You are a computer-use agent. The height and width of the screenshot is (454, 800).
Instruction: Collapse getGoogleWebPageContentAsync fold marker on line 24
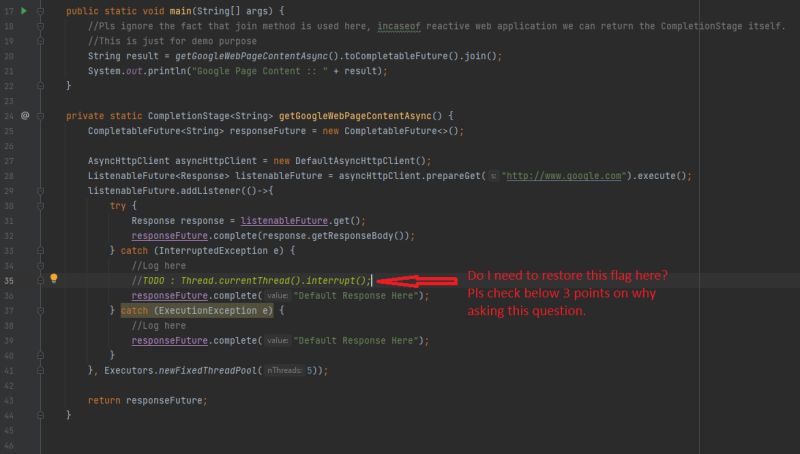tap(40, 116)
